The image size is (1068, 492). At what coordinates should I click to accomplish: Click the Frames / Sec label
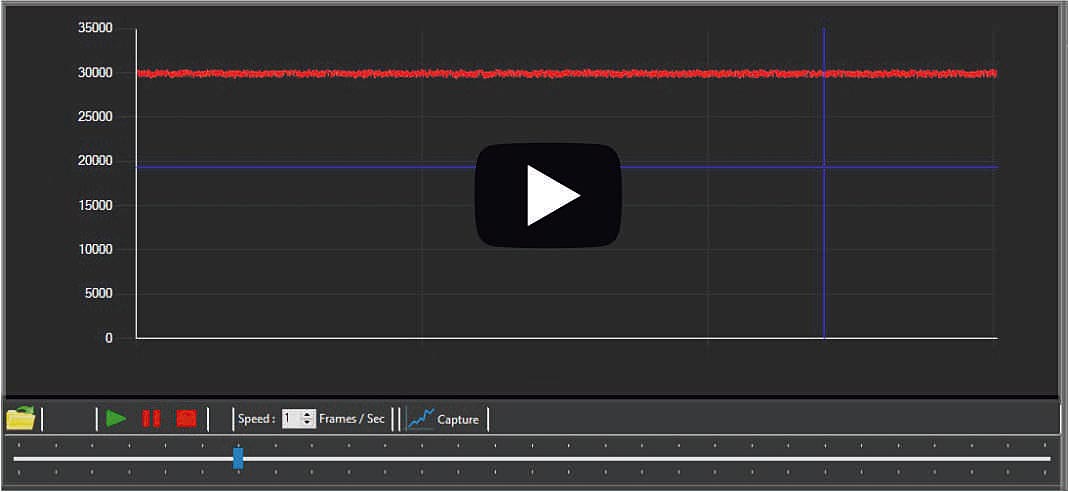(x=351, y=419)
